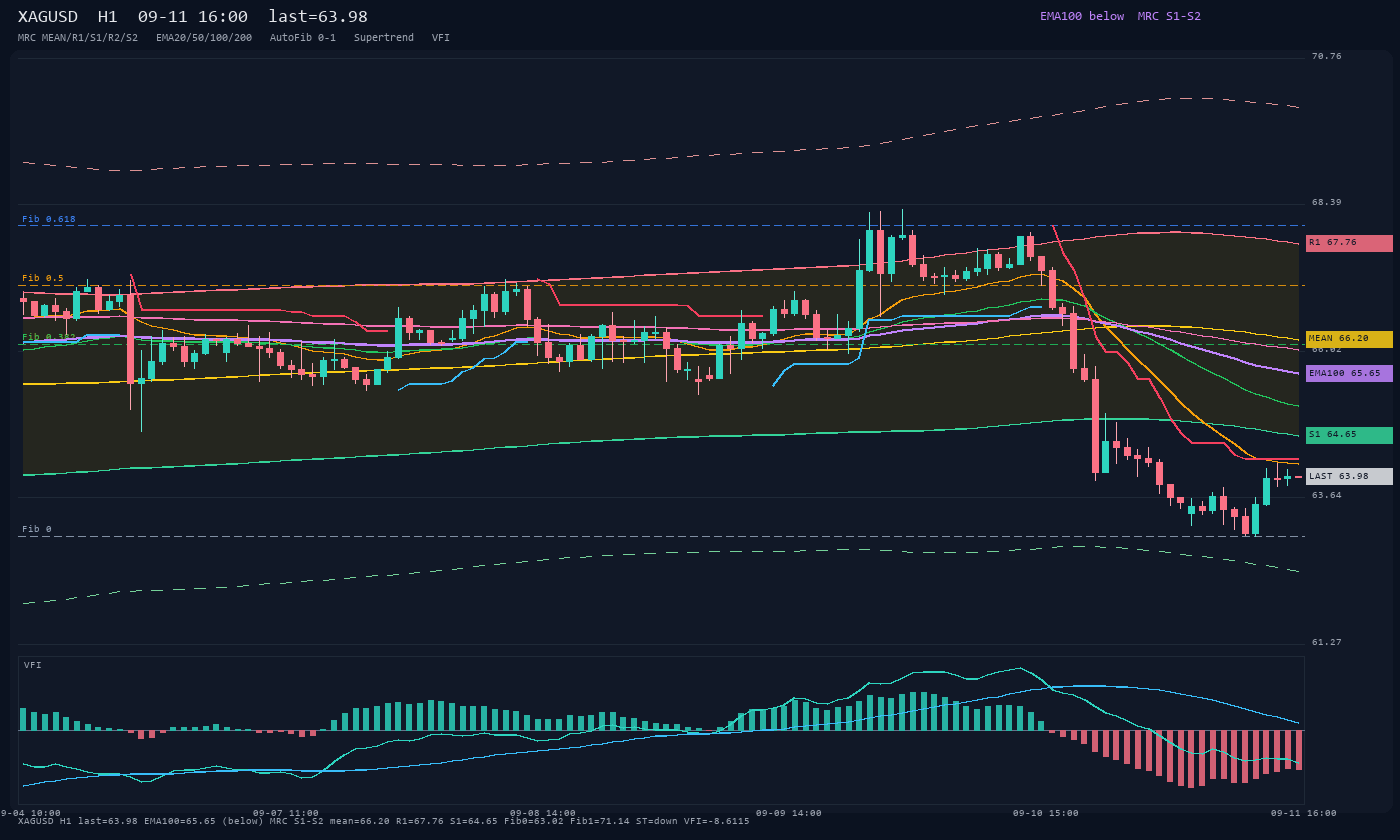Image resolution: width=1400 pixels, height=840 pixels.
Task: Click the '09-10 15:00' time axis label
Action: pos(1046,813)
